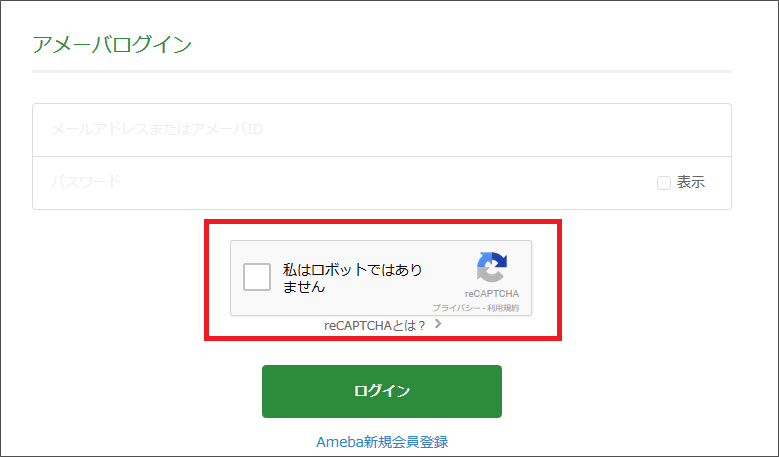
Task: Open the プライバシー link in reCAPTCHA
Action: coord(456,308)
